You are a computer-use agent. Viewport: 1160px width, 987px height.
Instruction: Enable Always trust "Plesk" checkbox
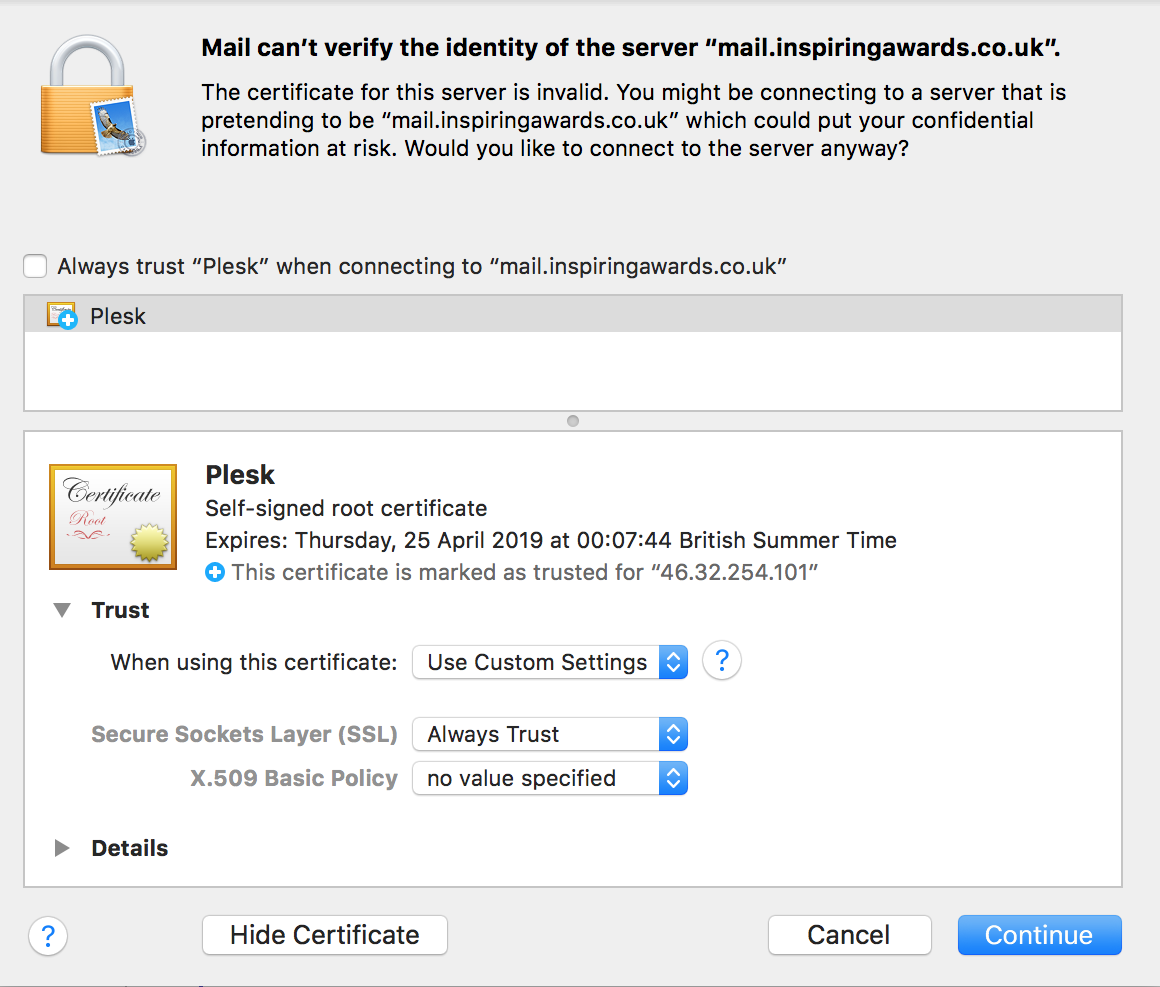[x=35, y=266]
